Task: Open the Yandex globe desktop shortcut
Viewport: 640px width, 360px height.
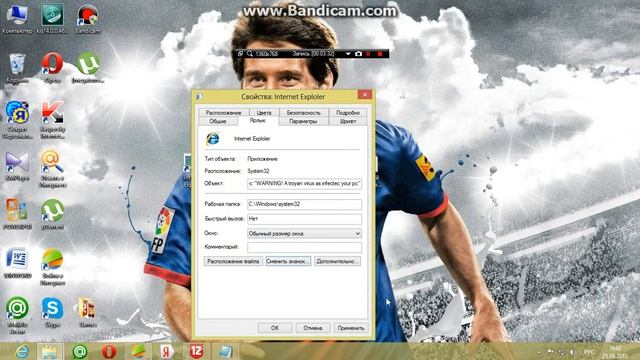Action: (x=17, y=119)
